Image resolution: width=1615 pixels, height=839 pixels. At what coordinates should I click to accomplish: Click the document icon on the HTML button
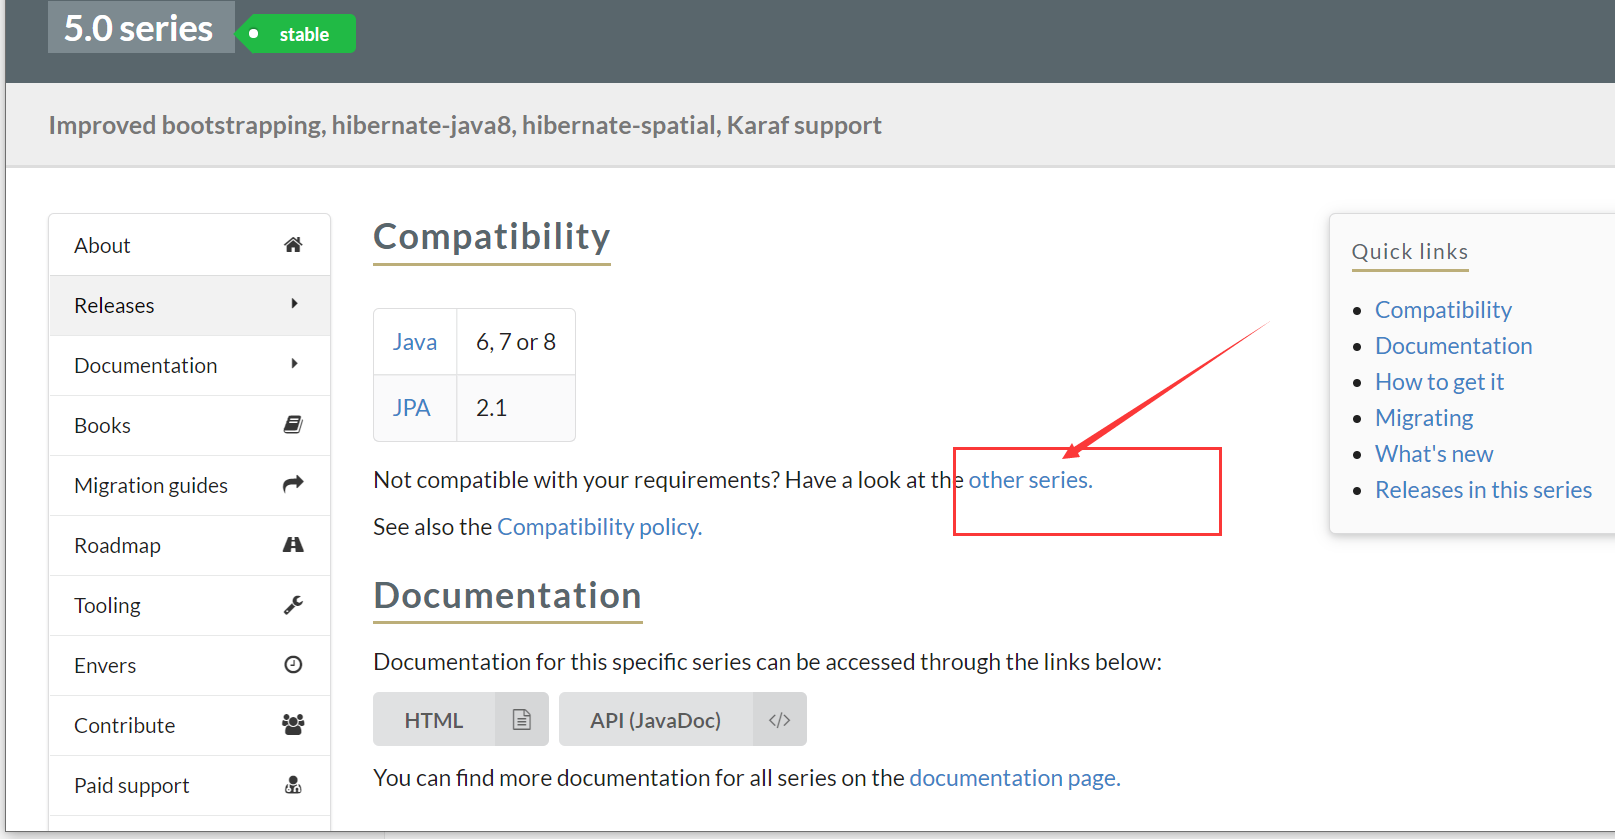tap(521, 720)
